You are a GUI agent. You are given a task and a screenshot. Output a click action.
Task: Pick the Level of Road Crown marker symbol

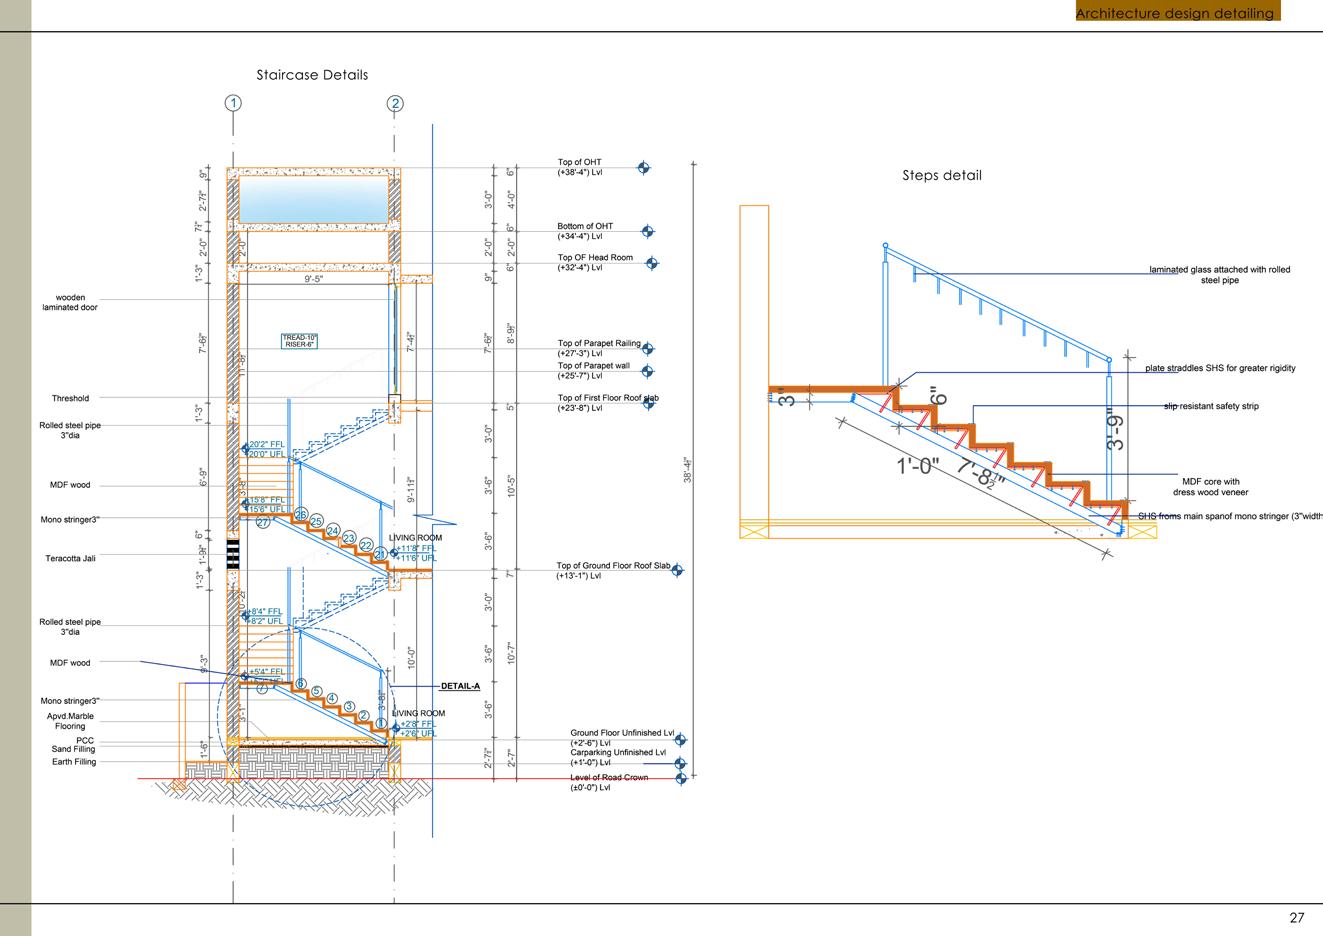point(681,778)
